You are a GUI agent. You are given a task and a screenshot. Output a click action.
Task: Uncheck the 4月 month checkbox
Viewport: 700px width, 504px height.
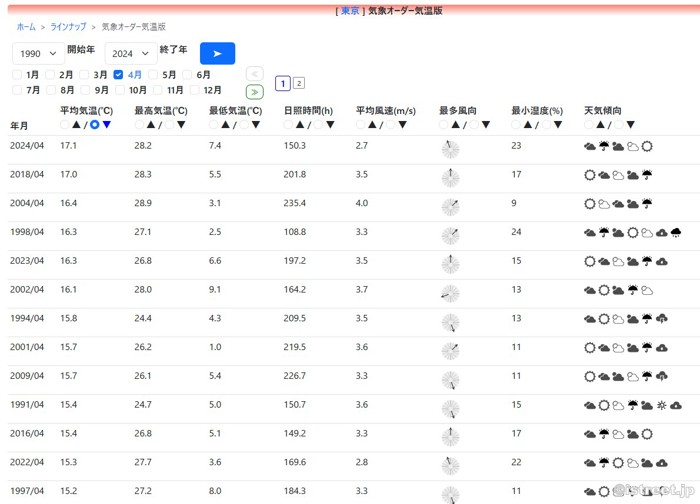coord(118,75)
